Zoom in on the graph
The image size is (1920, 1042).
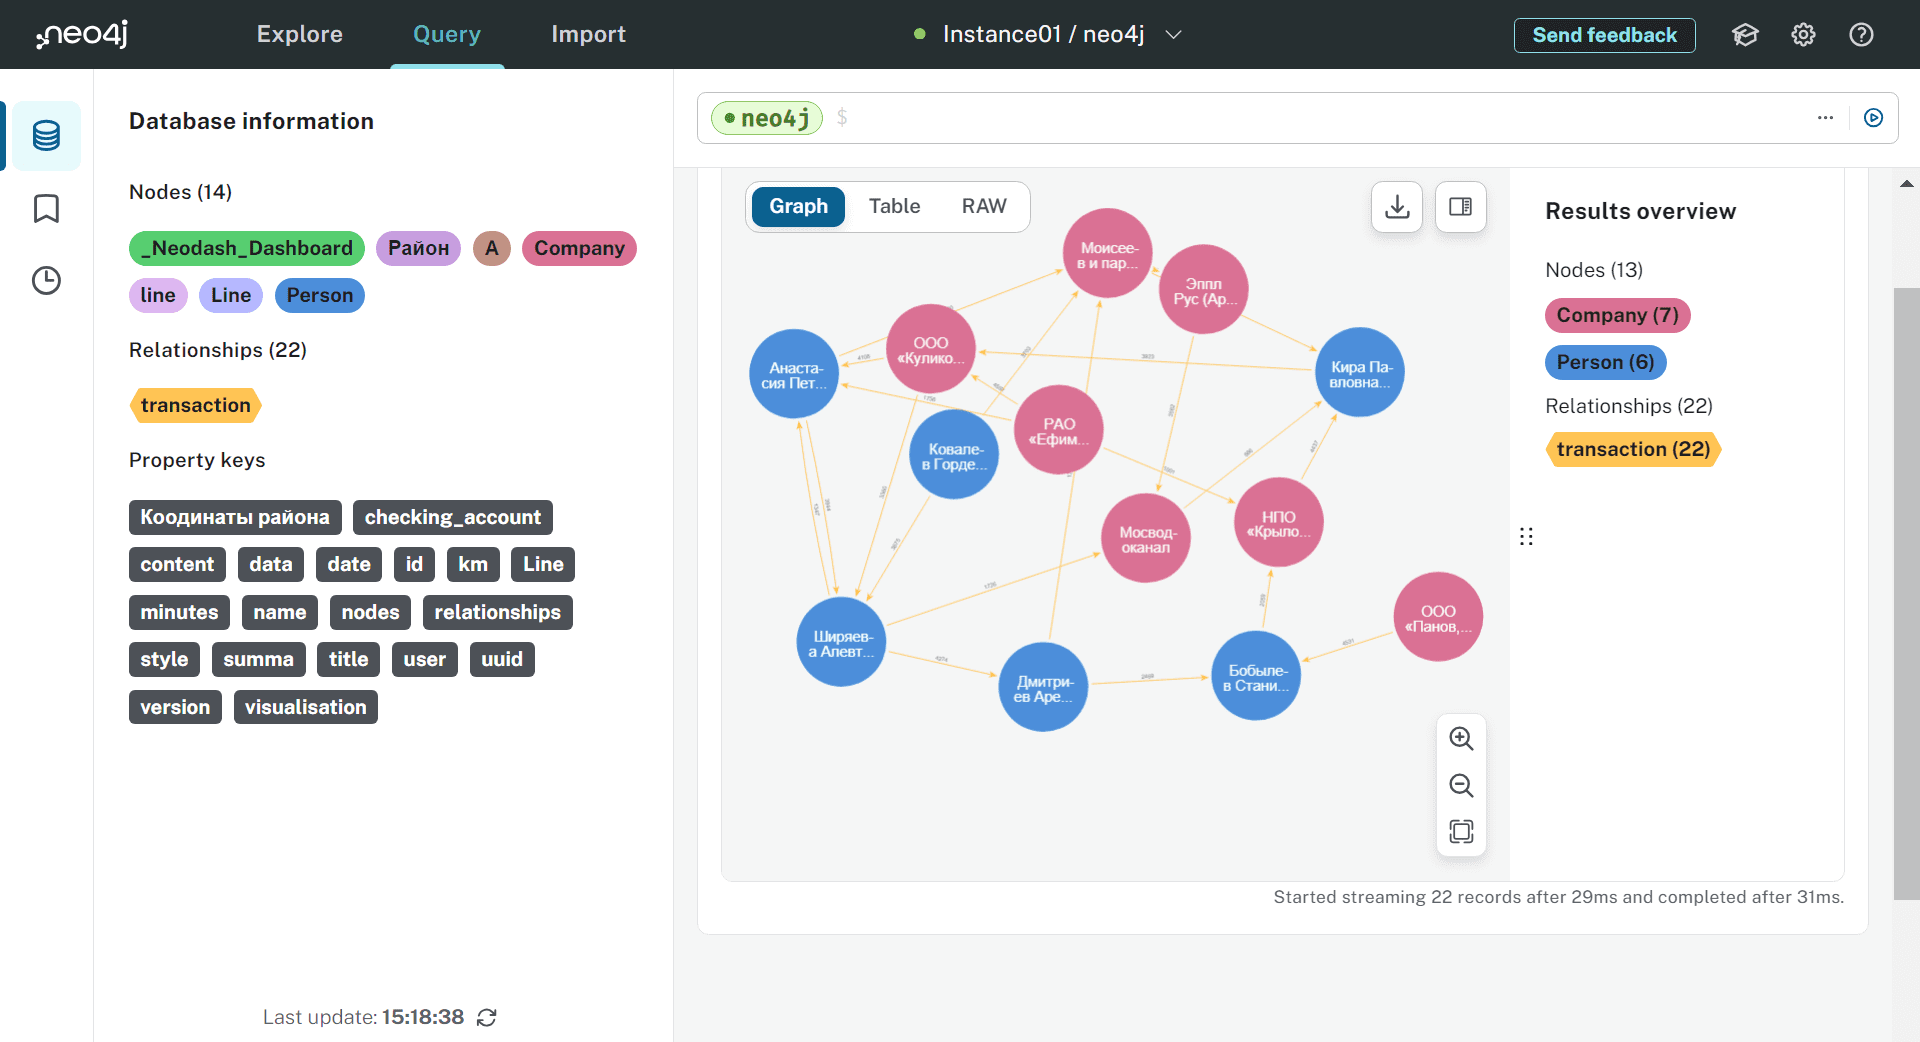coord(1461,739)
